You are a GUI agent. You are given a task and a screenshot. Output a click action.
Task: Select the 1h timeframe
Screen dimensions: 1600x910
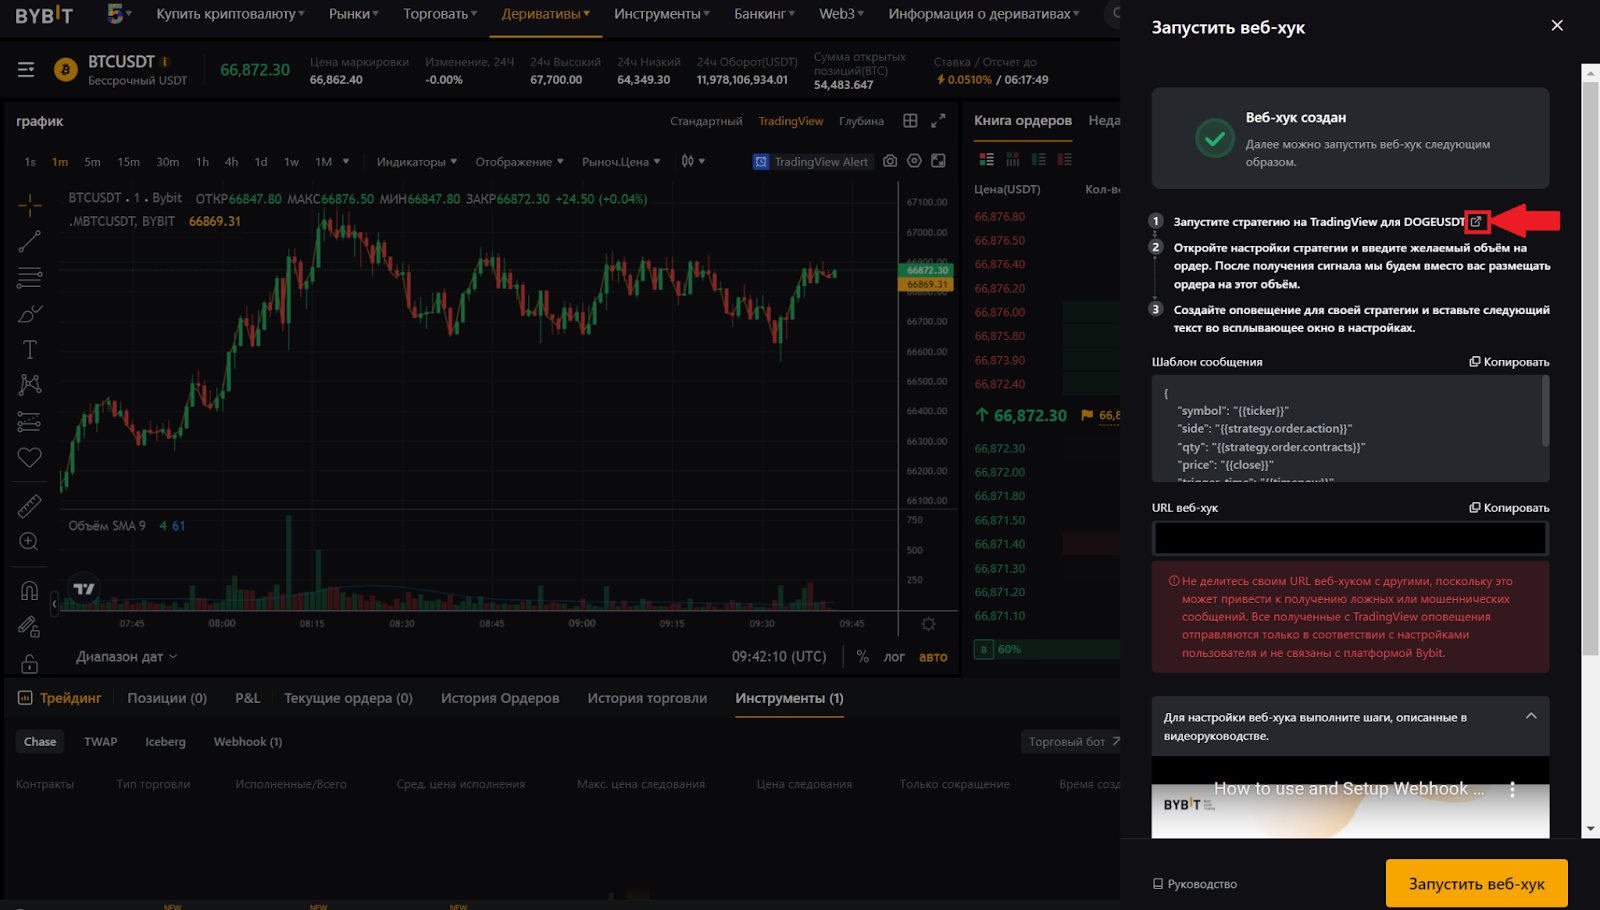tap(202, 162)
